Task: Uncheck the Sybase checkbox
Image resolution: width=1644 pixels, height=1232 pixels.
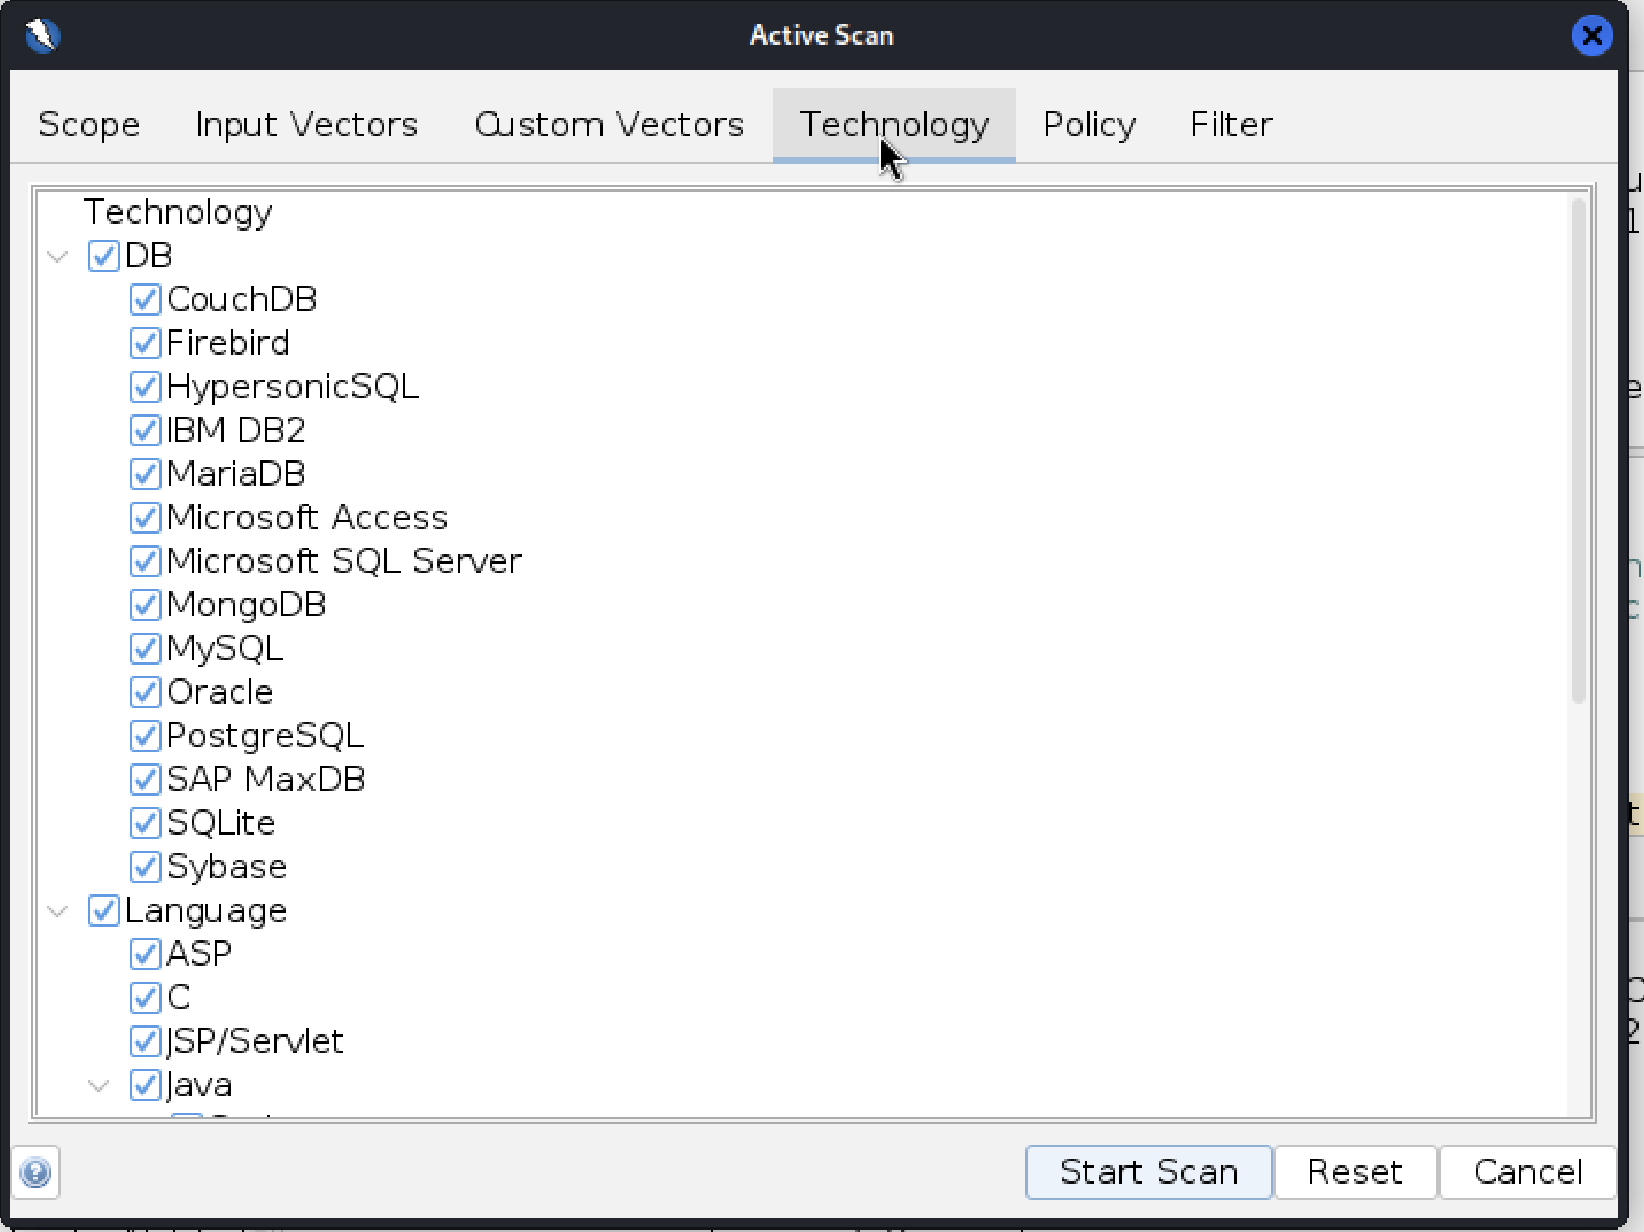Action: 145,866
